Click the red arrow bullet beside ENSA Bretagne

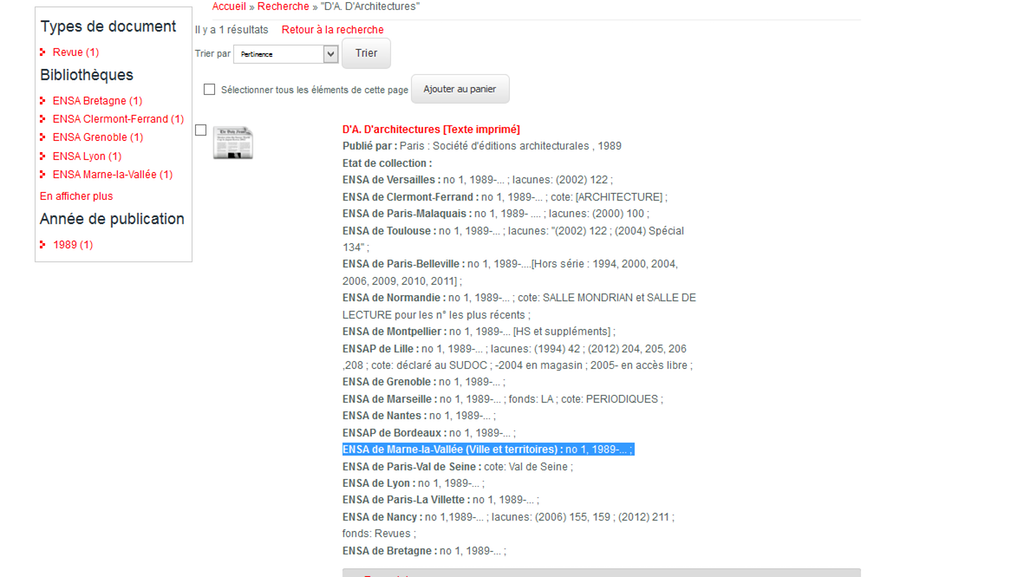[42, 101]
